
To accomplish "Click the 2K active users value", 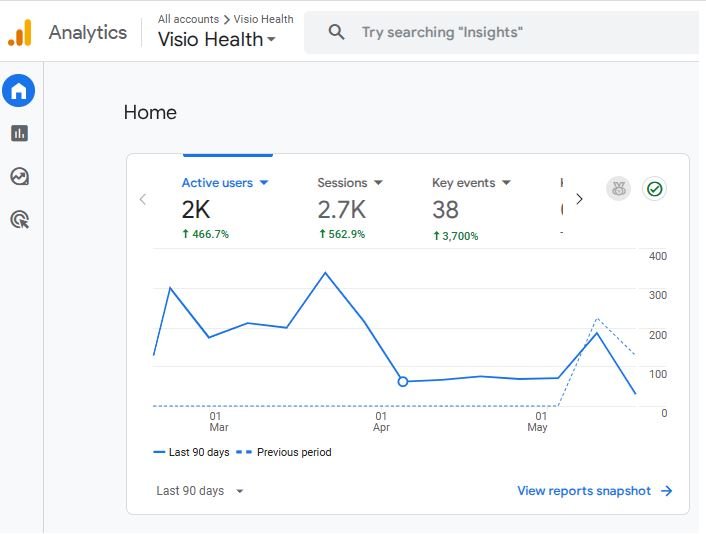I will click(x=196, y=210).
